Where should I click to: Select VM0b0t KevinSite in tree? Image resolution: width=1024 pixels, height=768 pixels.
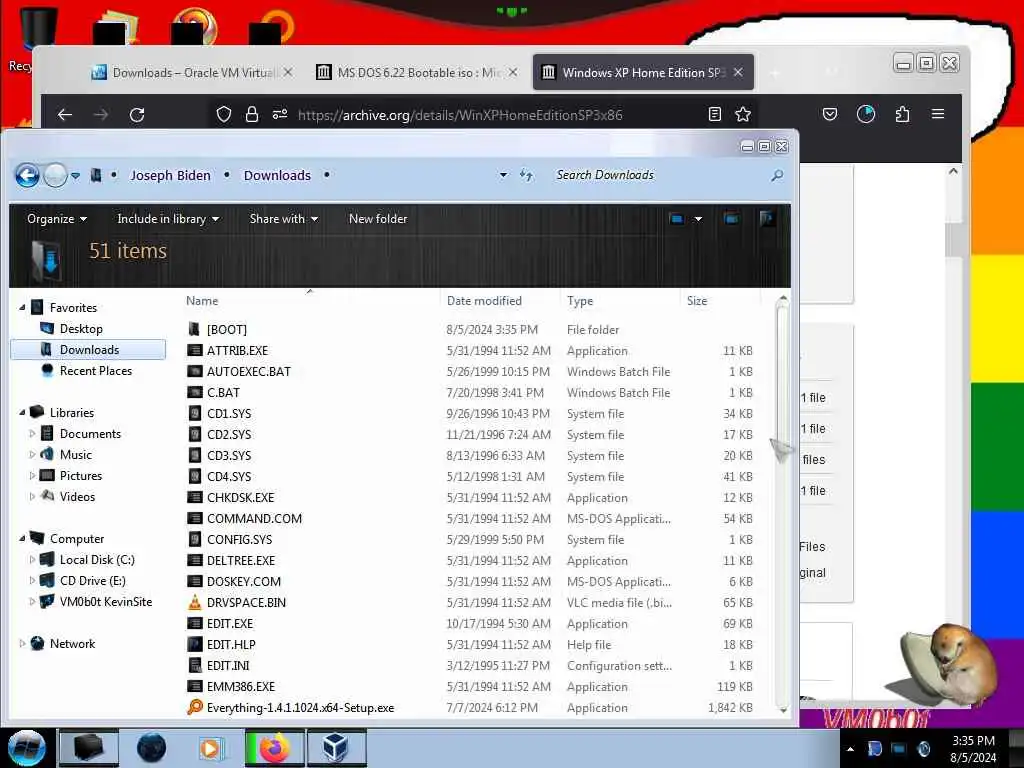[105, 601]
